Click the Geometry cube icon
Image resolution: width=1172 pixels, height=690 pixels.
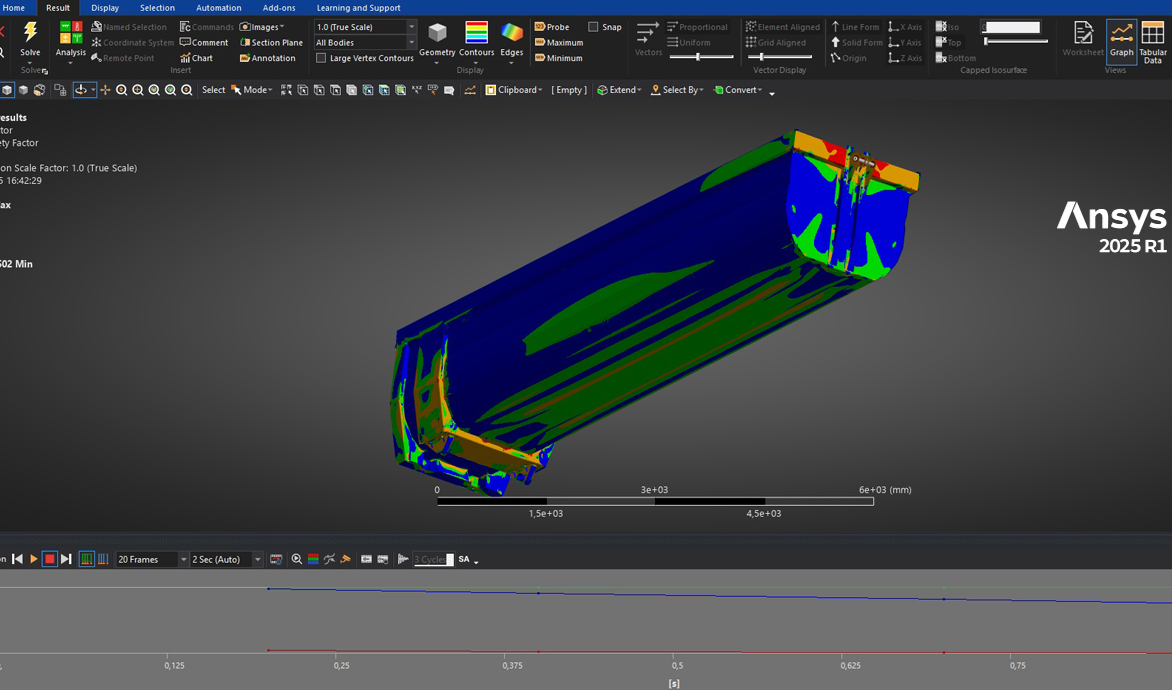pos(437,33)
